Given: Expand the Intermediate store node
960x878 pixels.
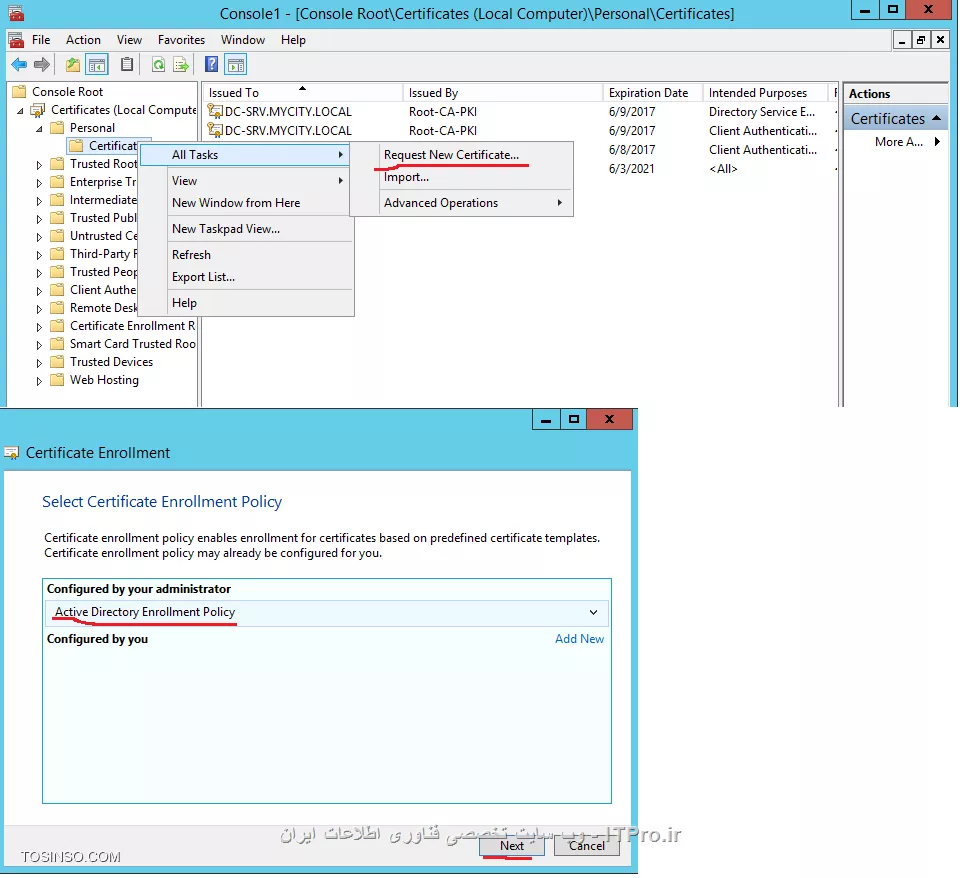Looking at the screenshot, I should click(x=39, y=201).
